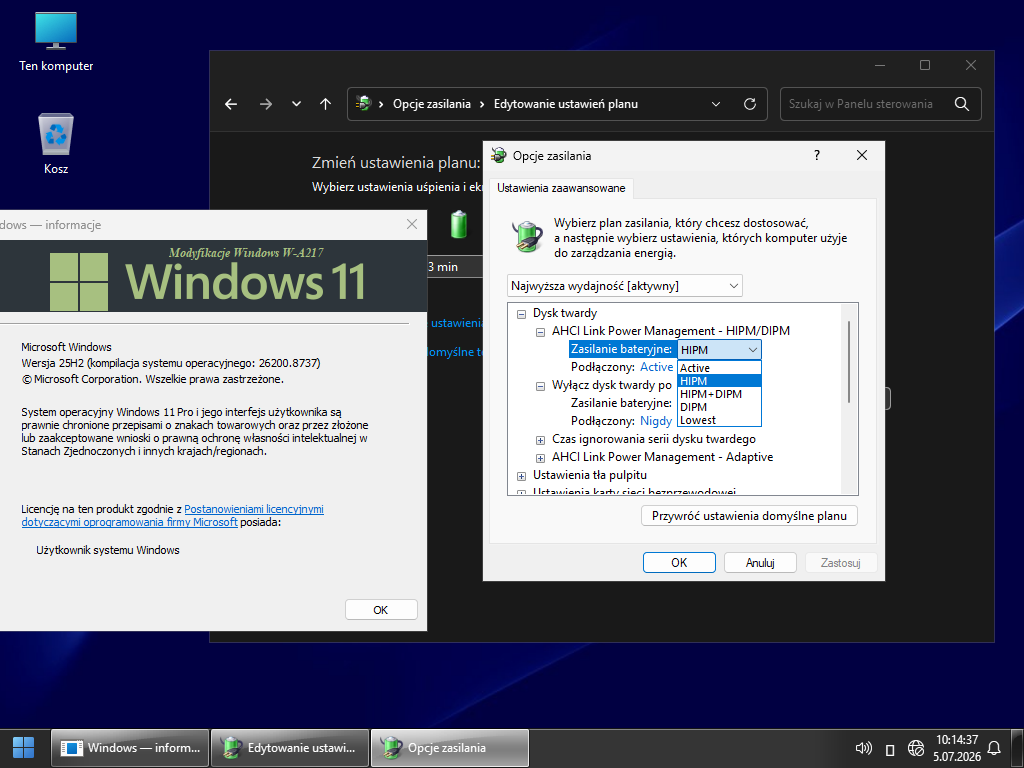The width and height of the screenshot is (1024, 768).
Task: Choose HIPM from the dropdown list
Action: [x=719, y=381]
